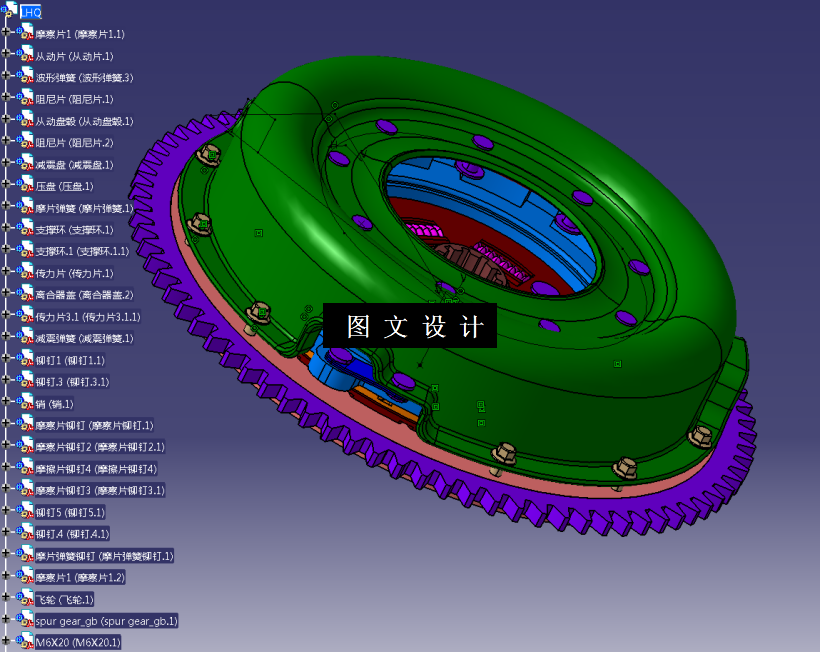820x652 pixels.
Task: Expand the 铆钉5 tree node
Action: tap(7, 512)
